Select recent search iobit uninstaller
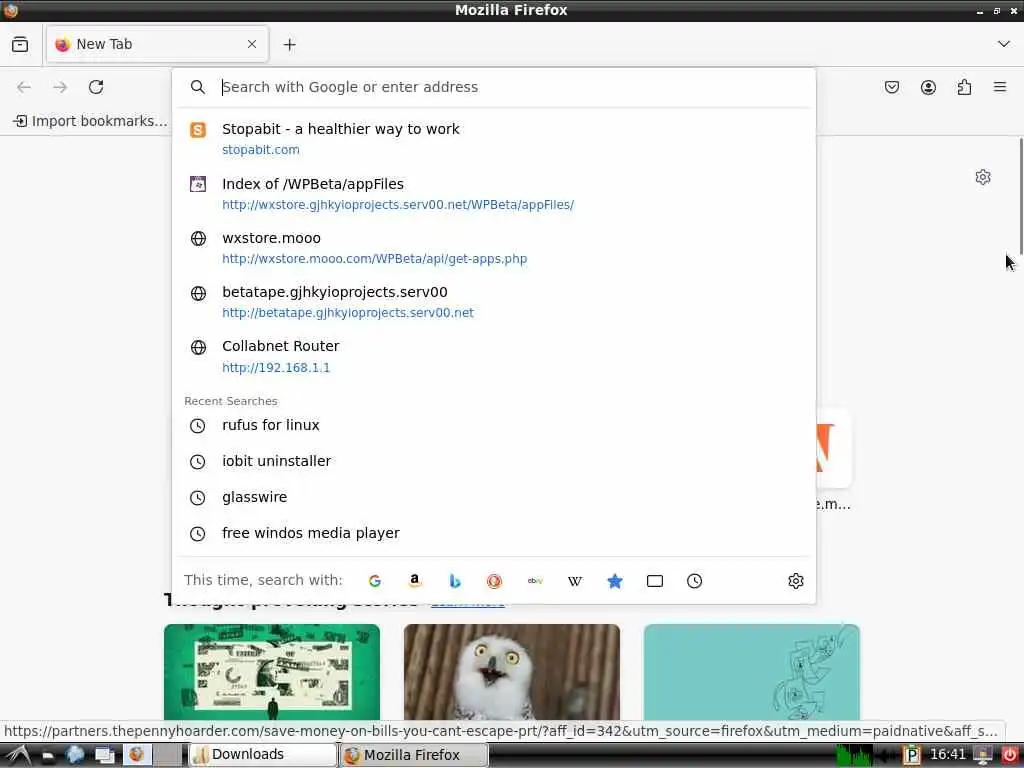Image resolution: width=1024 pixels, height=768 pixels. [494, 461]
